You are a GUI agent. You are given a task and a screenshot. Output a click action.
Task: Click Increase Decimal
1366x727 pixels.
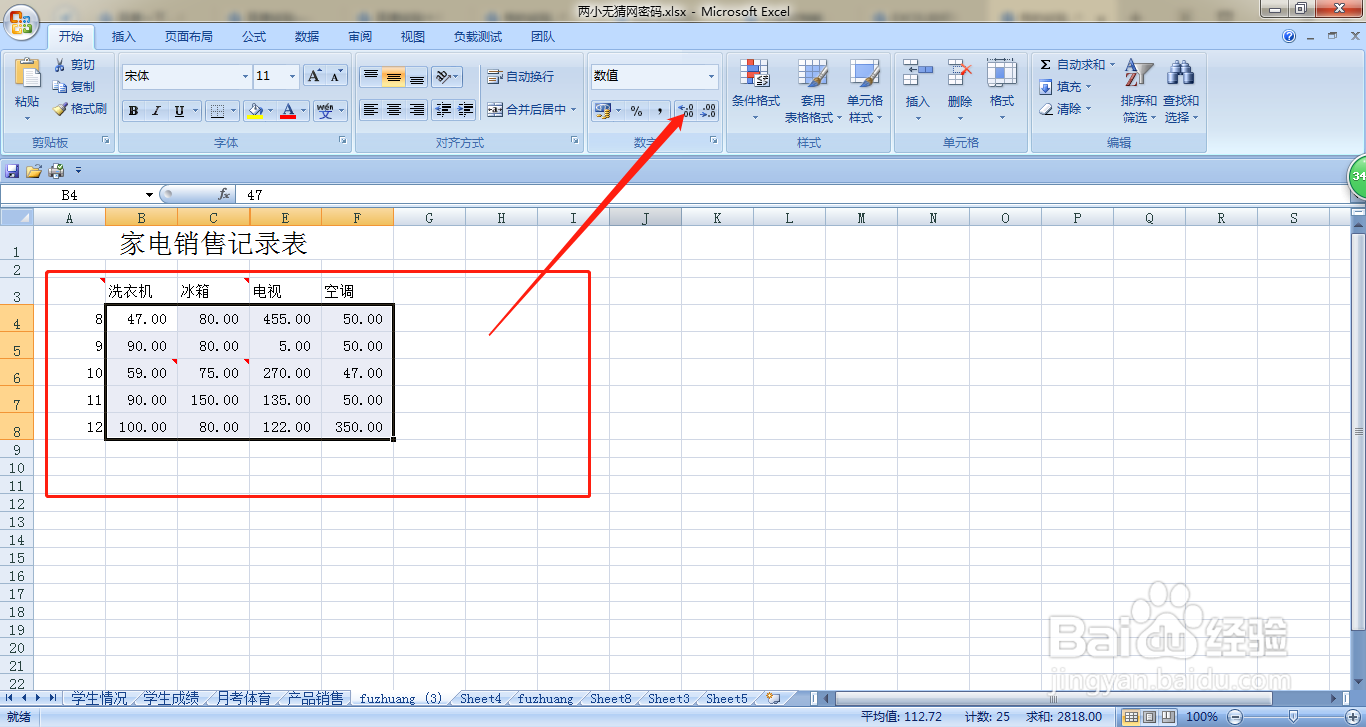(x=685, y=111)
